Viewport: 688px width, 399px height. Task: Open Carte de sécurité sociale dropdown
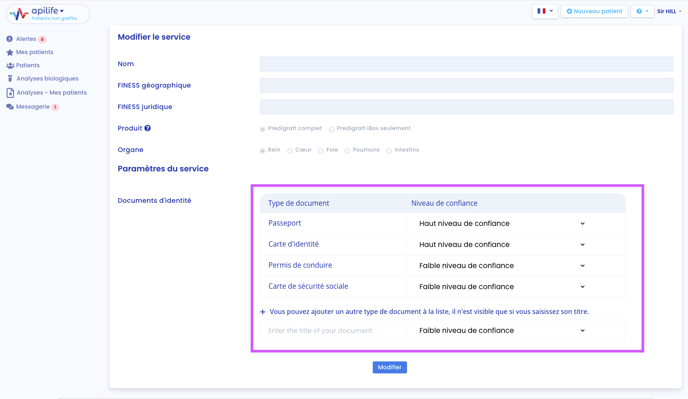502,287
